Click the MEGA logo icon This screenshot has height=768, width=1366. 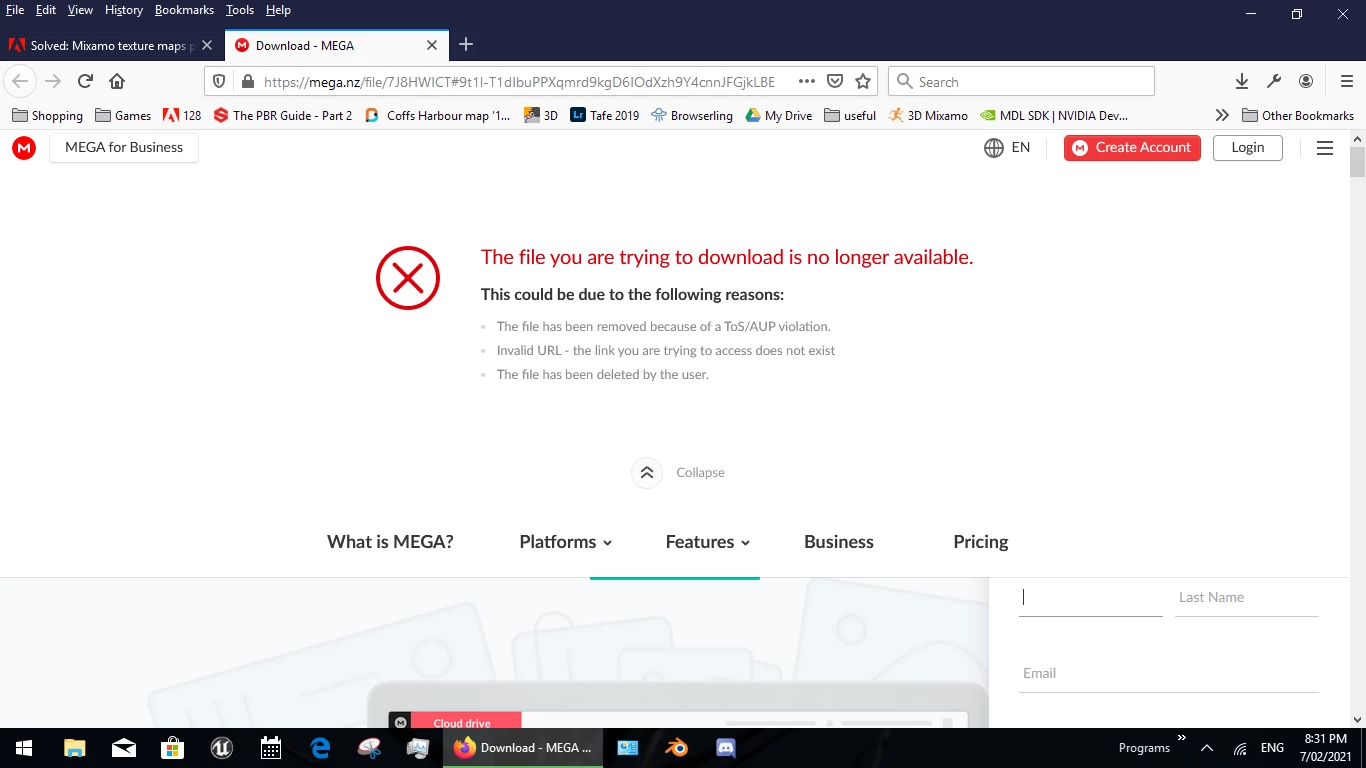click(24, 148)
